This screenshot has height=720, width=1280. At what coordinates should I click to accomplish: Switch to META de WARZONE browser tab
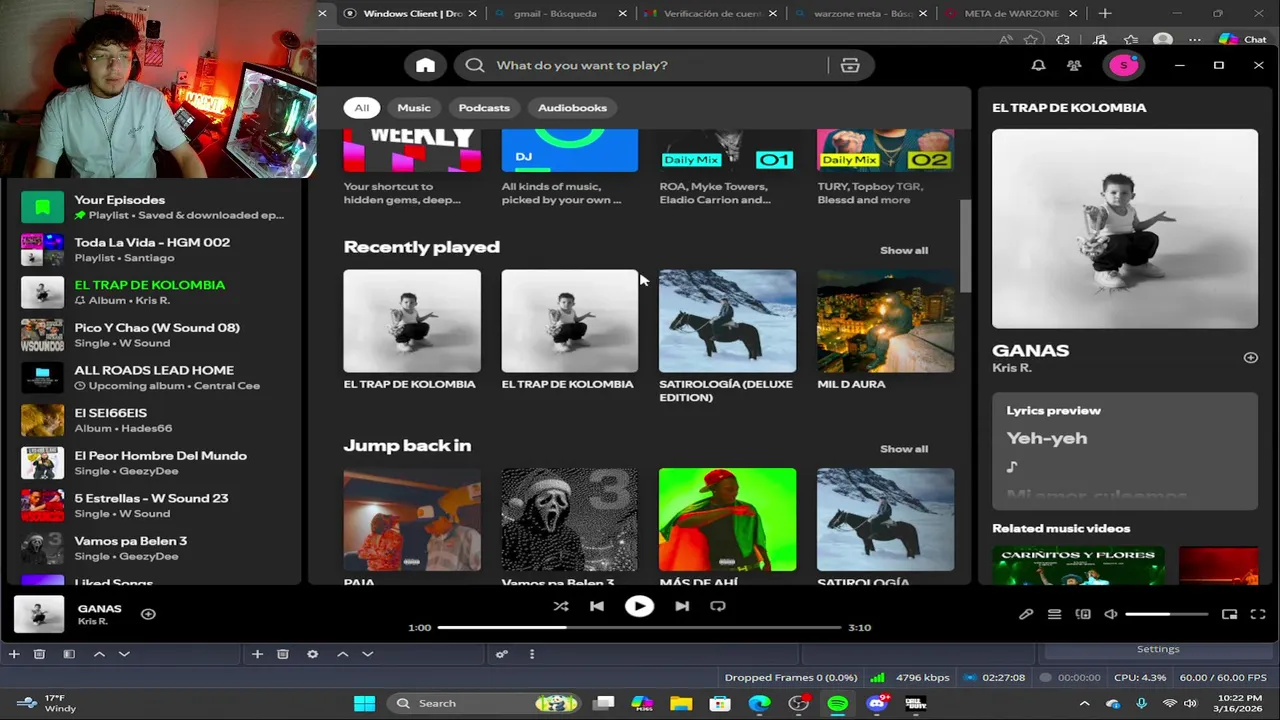1011,14
